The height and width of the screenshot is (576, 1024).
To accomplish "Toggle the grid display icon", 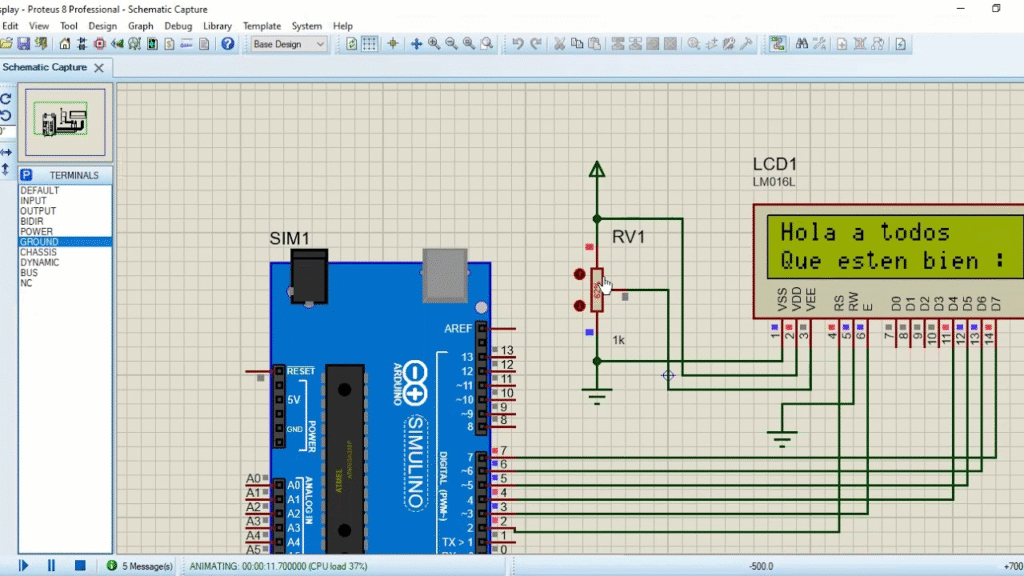I will click(x=369, y=44).
